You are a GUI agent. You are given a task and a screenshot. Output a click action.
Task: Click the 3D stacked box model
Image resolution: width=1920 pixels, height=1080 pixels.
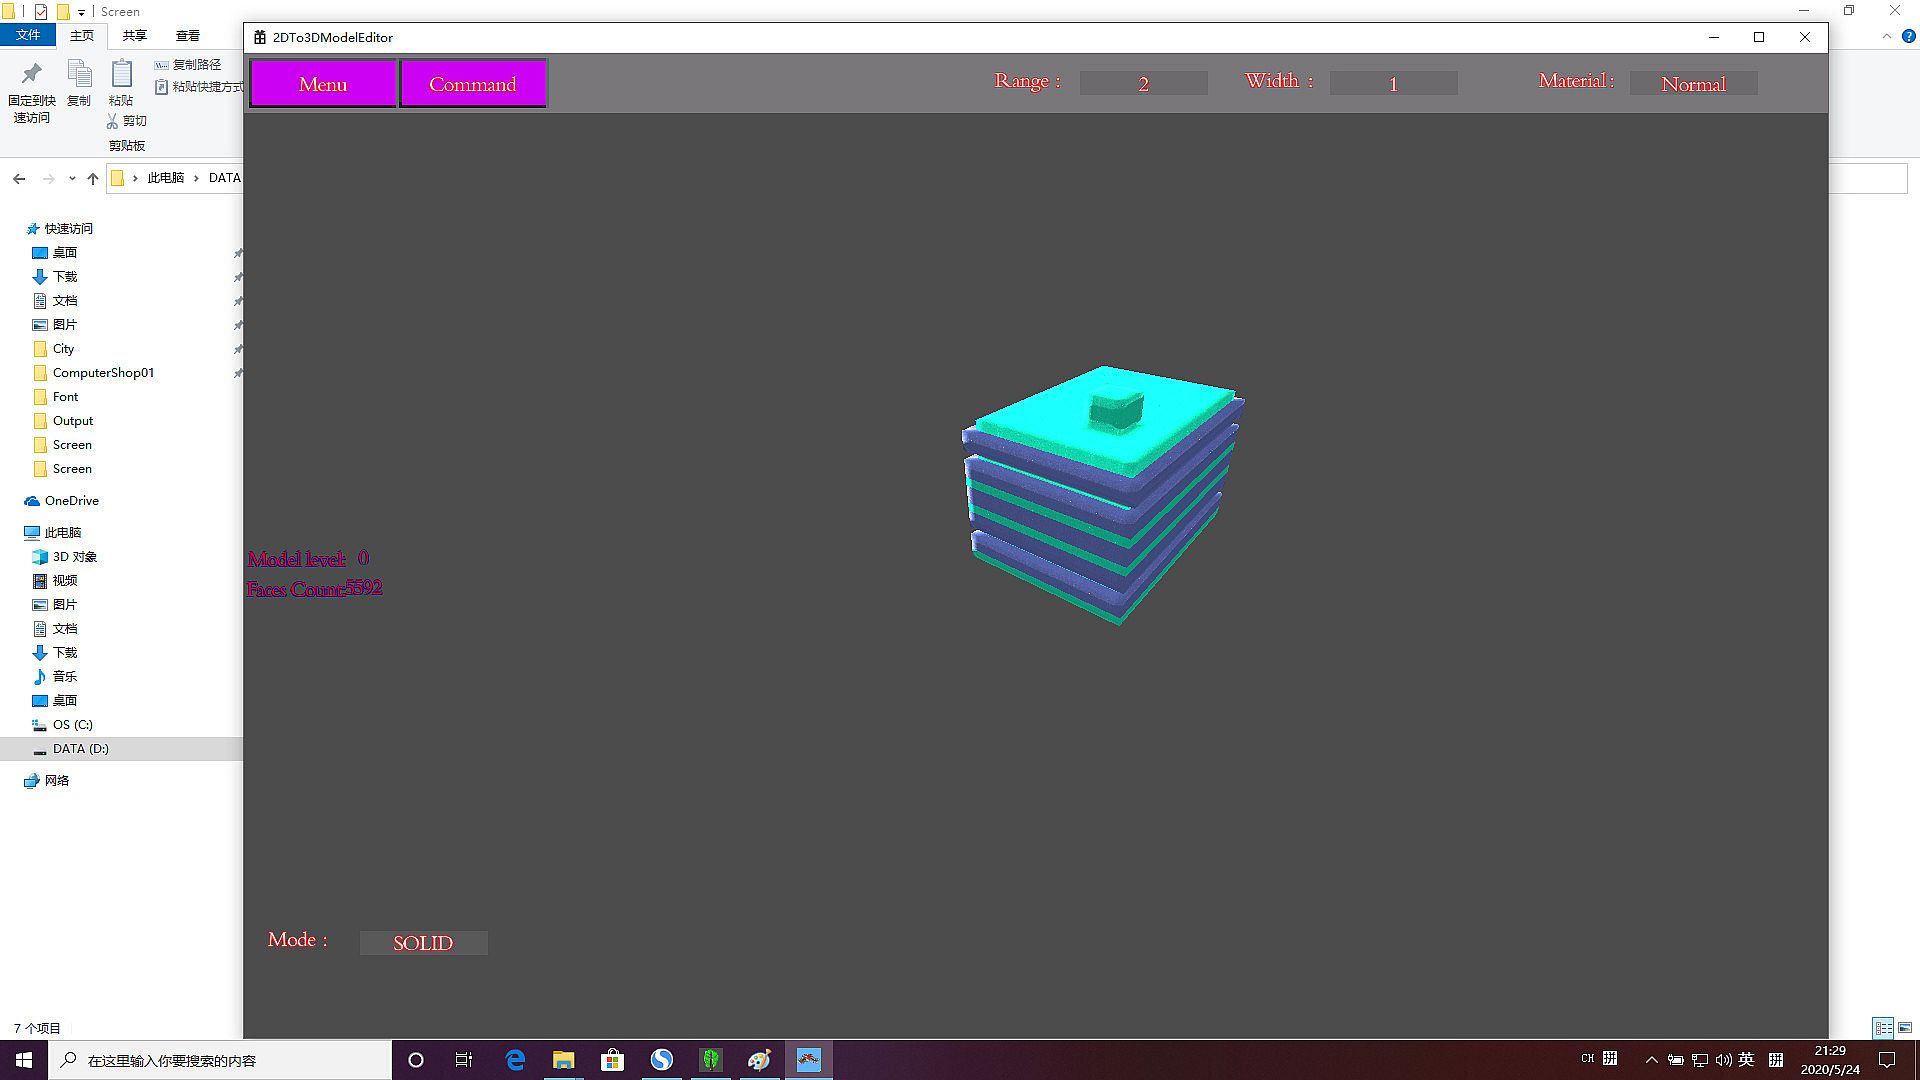[1100, 495]
